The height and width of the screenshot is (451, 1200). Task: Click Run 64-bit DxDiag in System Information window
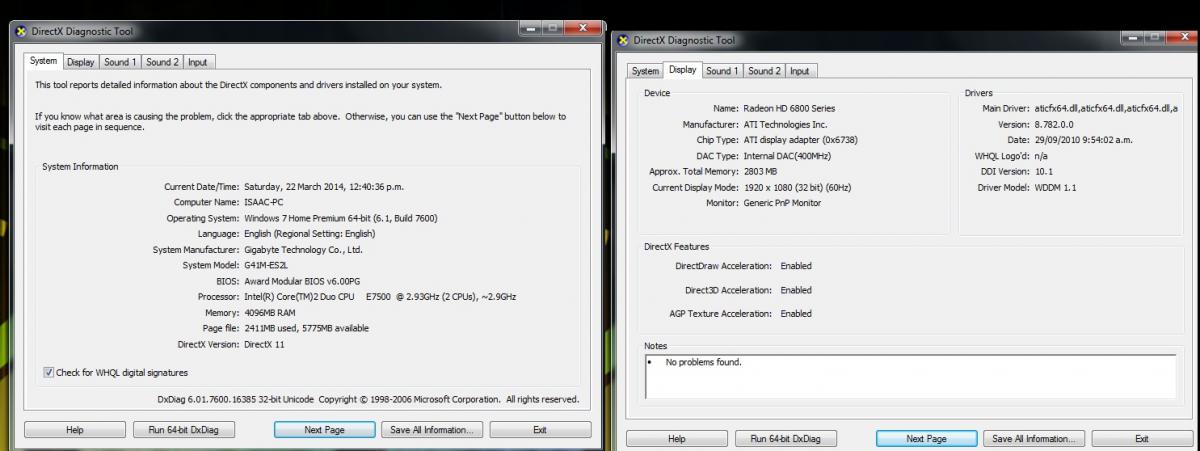pyautogui.click(x=183, y=430)
